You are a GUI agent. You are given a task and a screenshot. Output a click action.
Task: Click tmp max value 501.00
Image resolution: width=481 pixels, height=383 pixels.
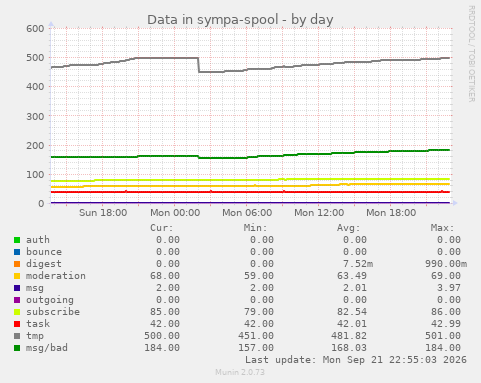click(x=443, y=336)
